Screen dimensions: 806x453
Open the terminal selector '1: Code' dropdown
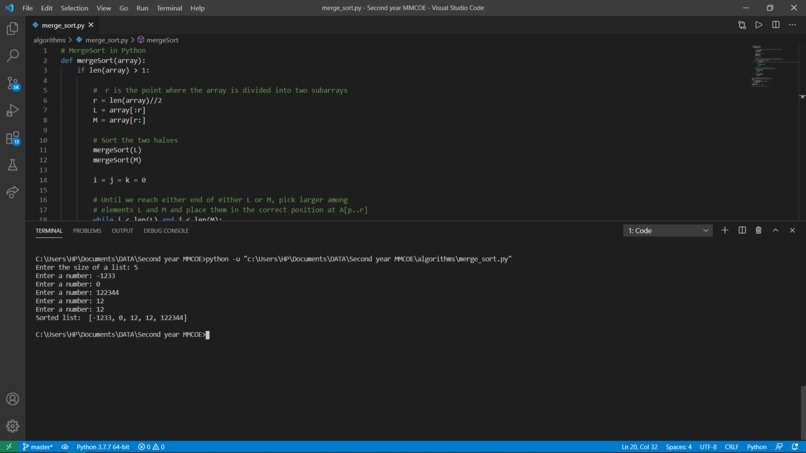[x=668, y=231]
